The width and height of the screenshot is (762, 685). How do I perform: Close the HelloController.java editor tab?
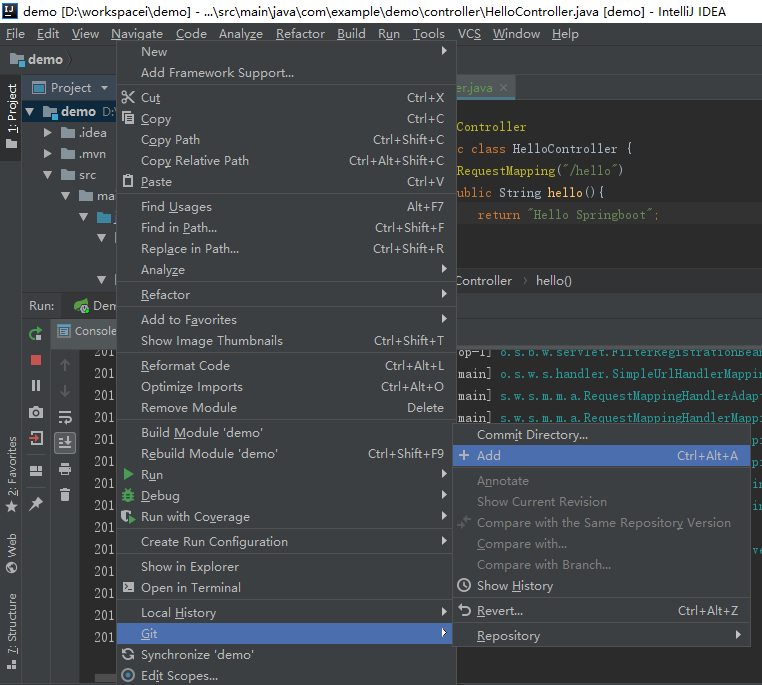pos(503,87)
